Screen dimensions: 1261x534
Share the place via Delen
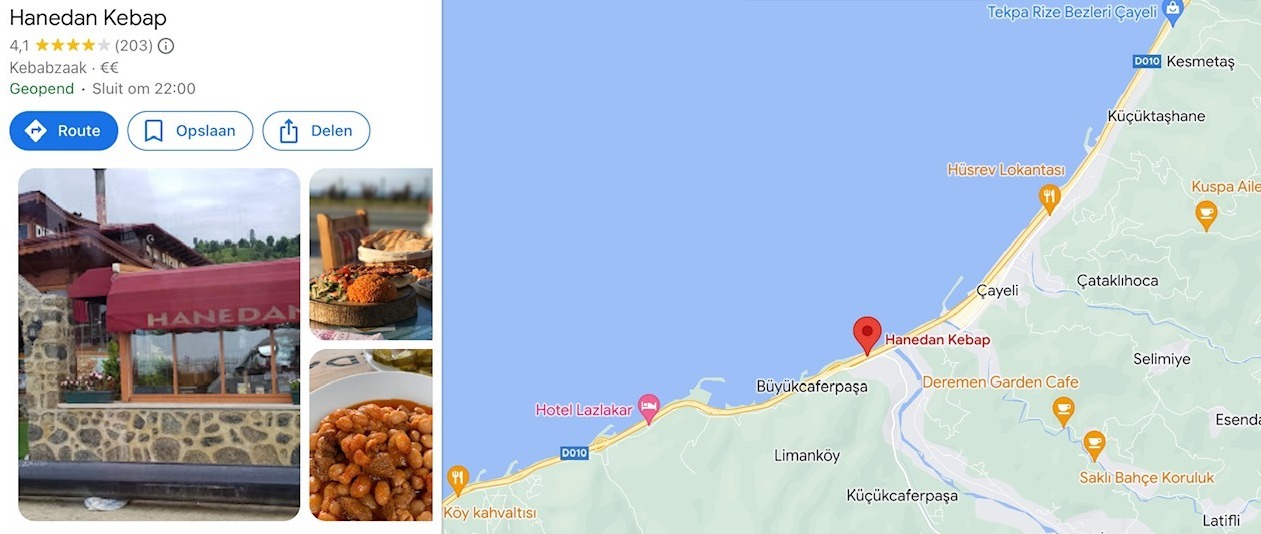point(316,131)
